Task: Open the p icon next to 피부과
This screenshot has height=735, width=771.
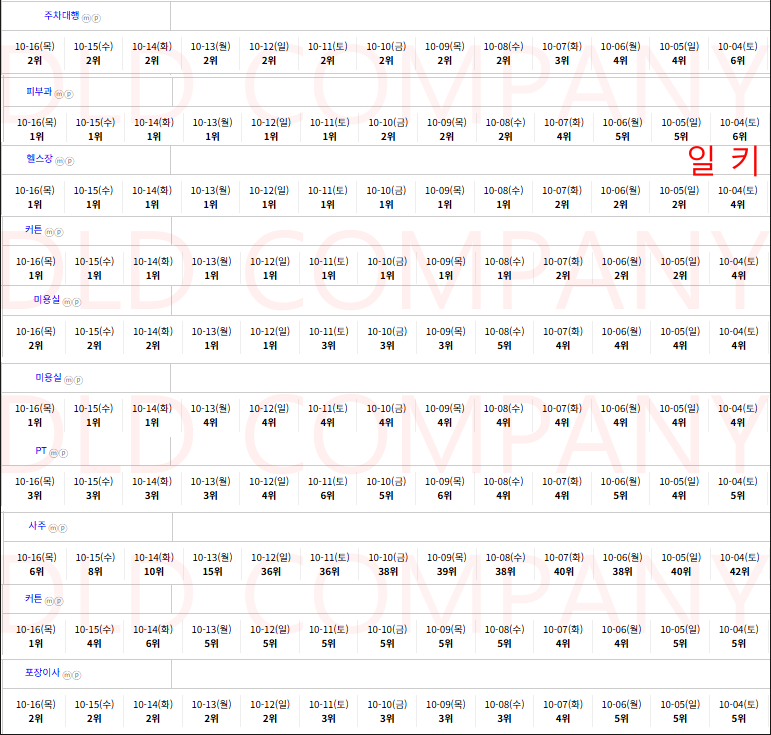Action: click(69, 94)
